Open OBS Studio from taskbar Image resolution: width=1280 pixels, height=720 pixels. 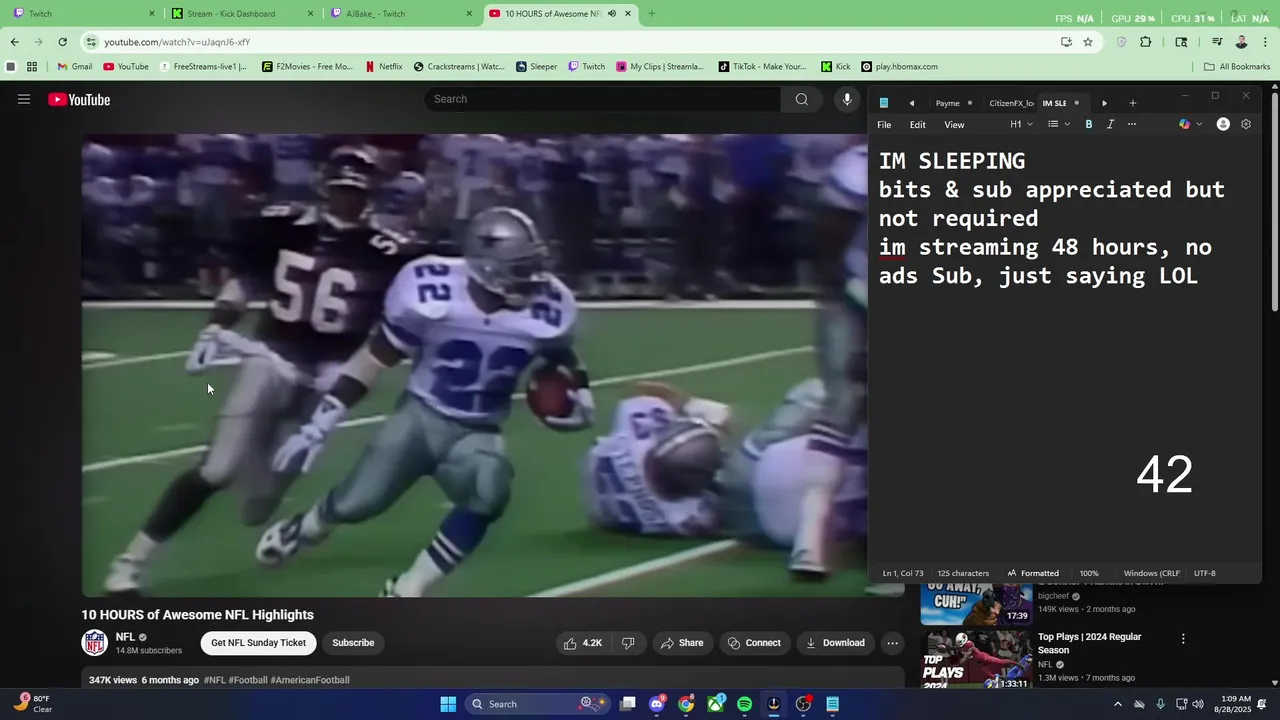click(803, 704)
